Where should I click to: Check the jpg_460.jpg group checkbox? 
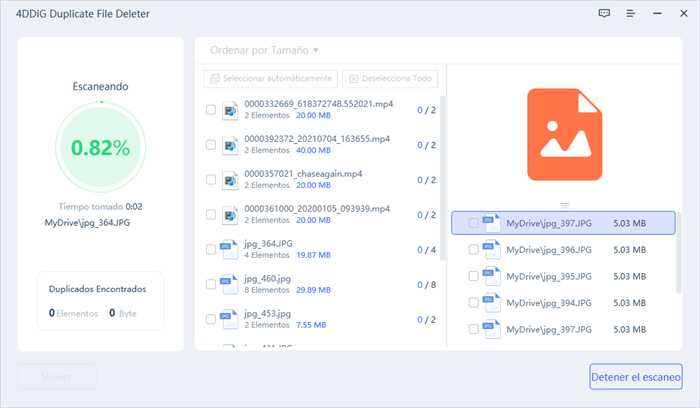click(x=211, y=284)
